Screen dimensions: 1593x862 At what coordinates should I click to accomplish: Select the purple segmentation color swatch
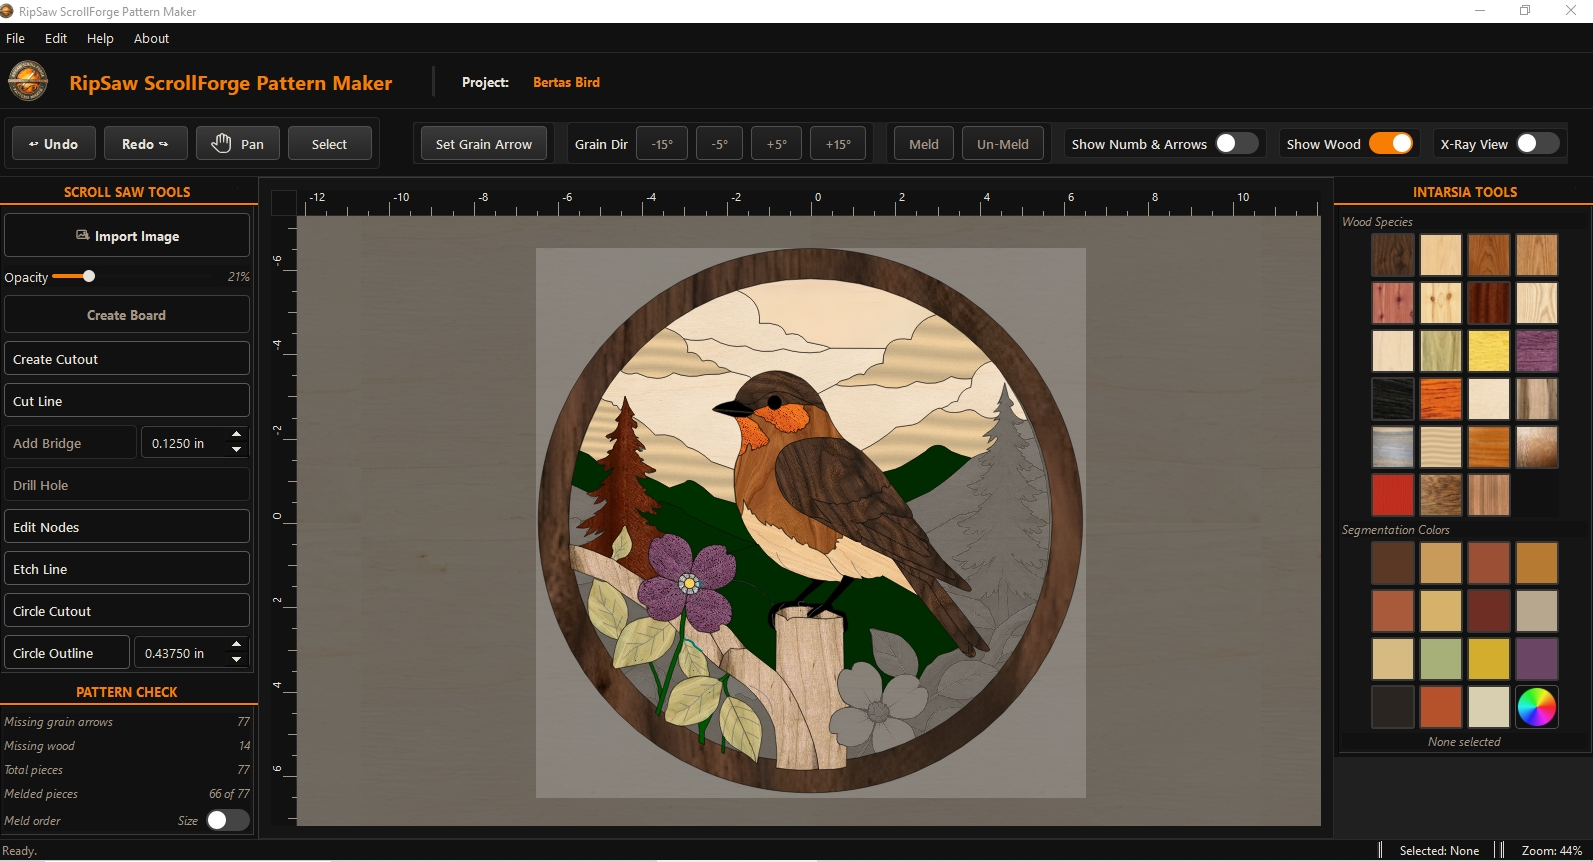1536,659
